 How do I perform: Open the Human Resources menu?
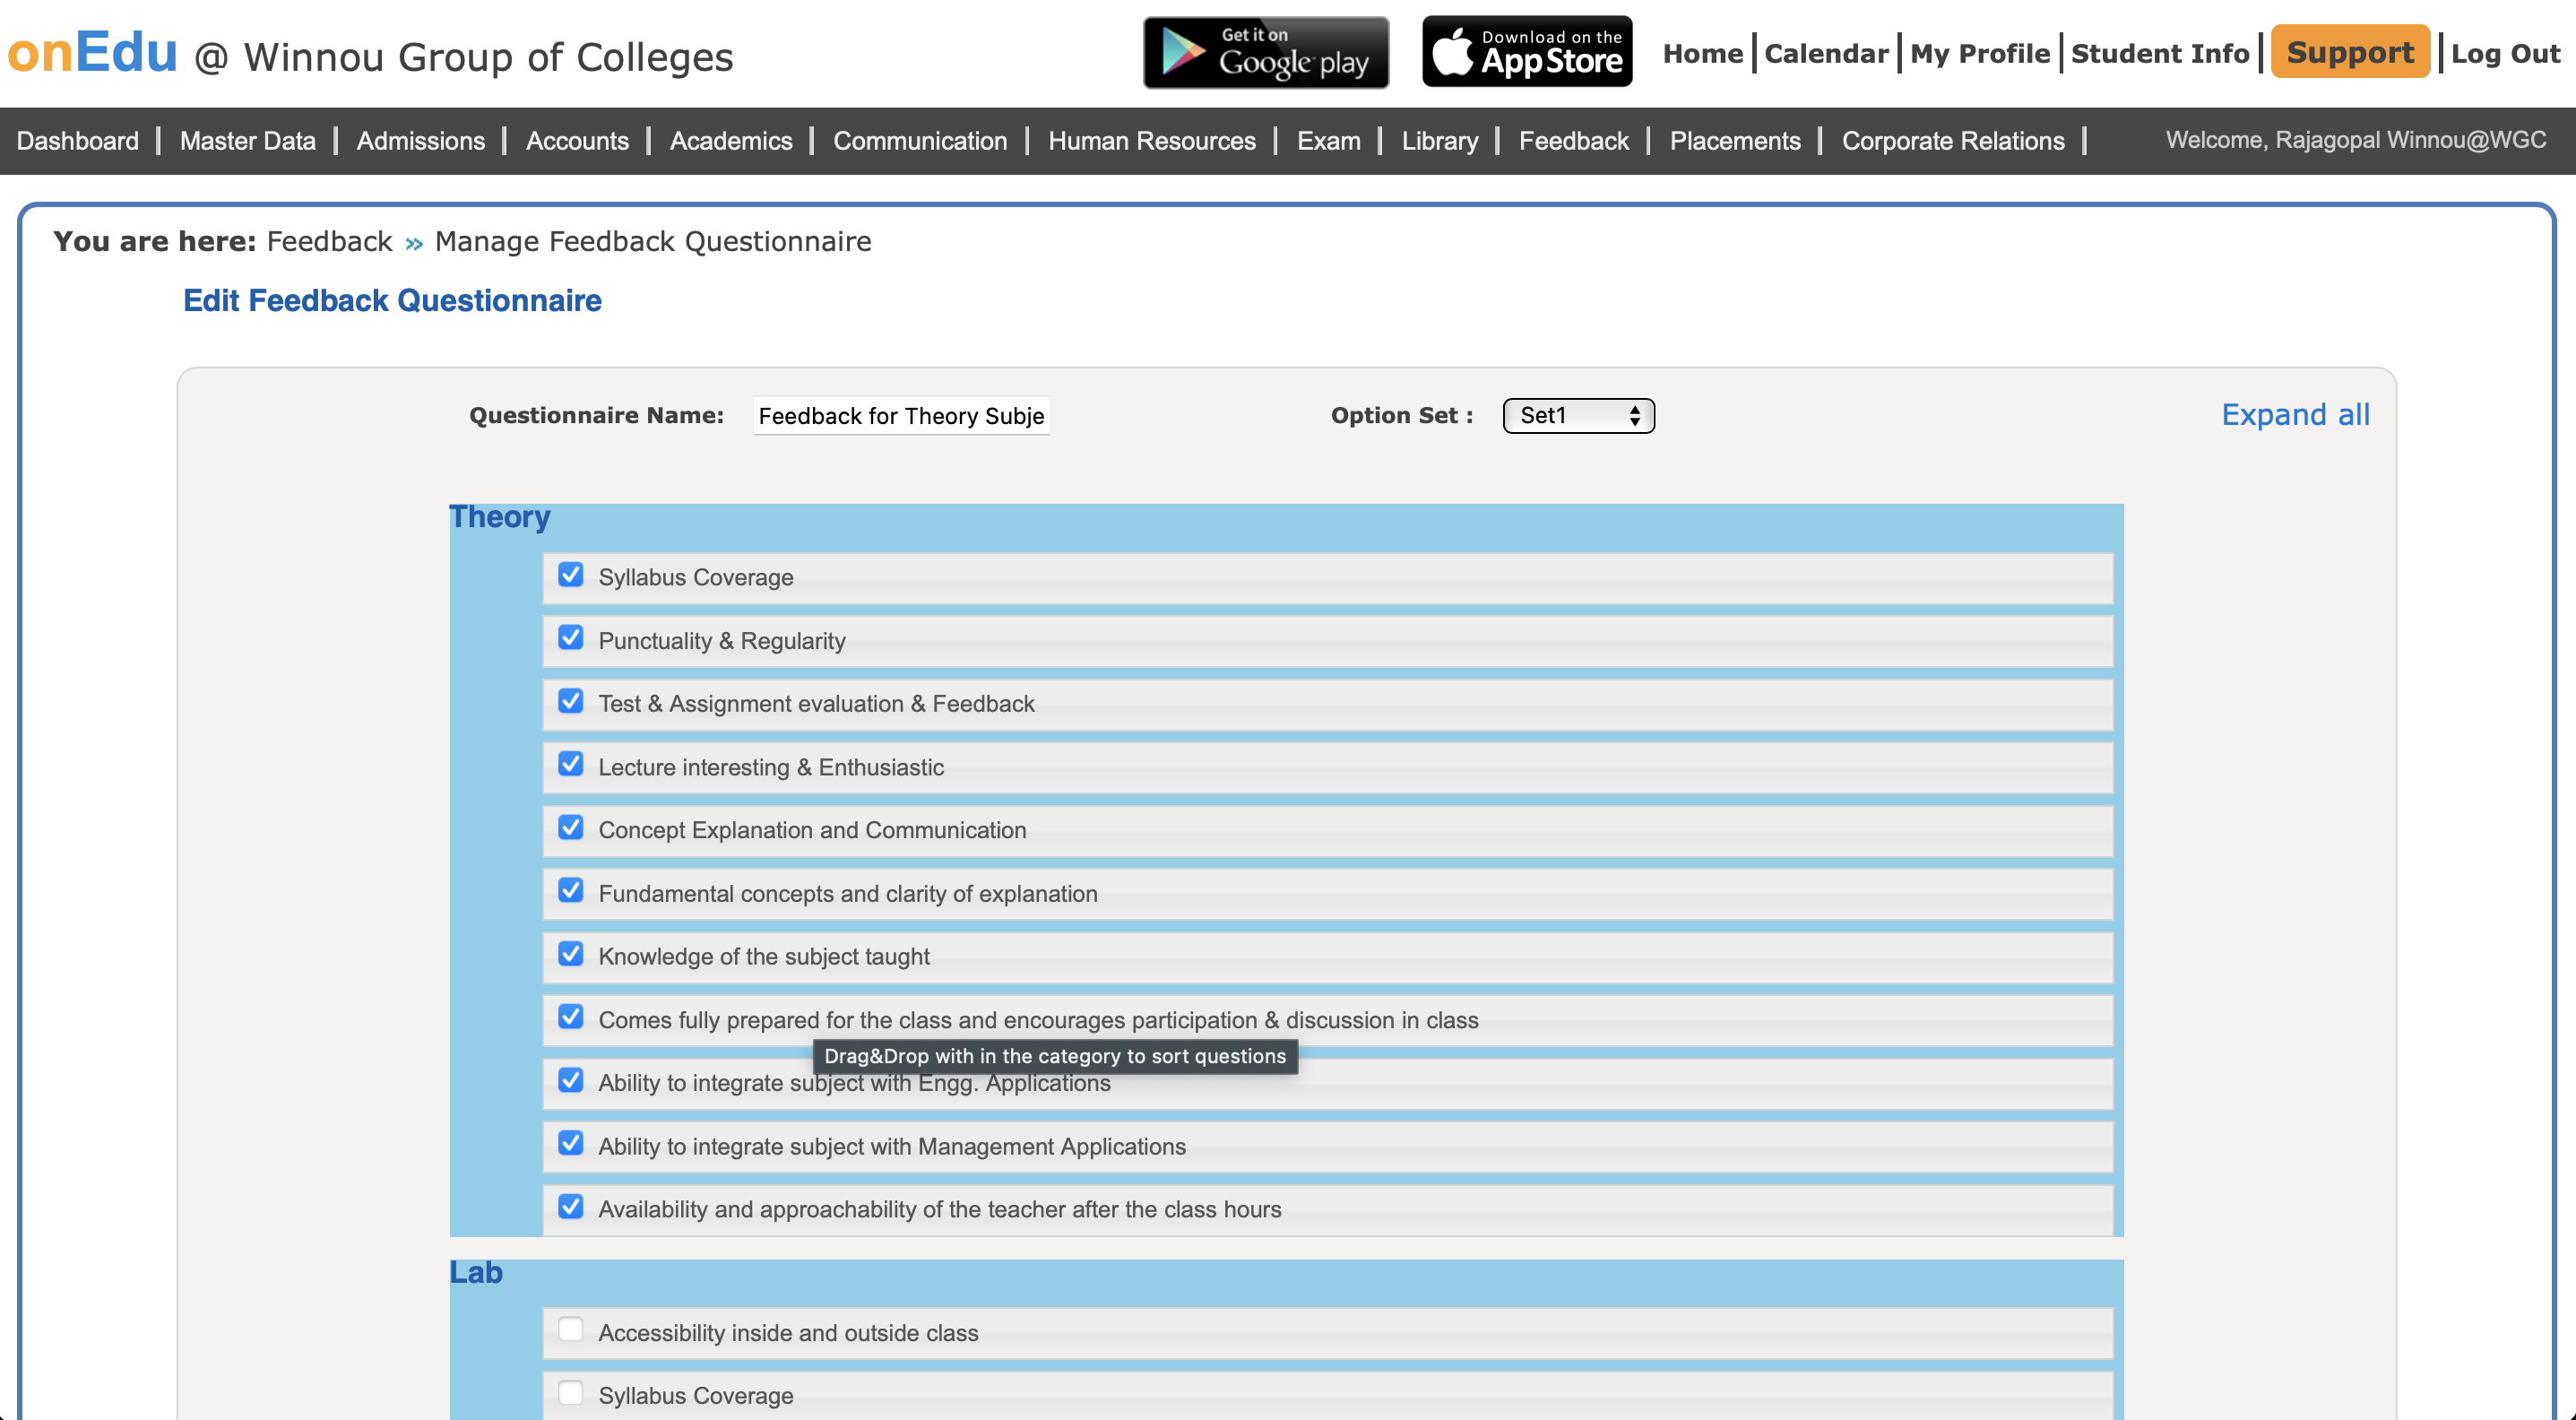point(1151,141)
